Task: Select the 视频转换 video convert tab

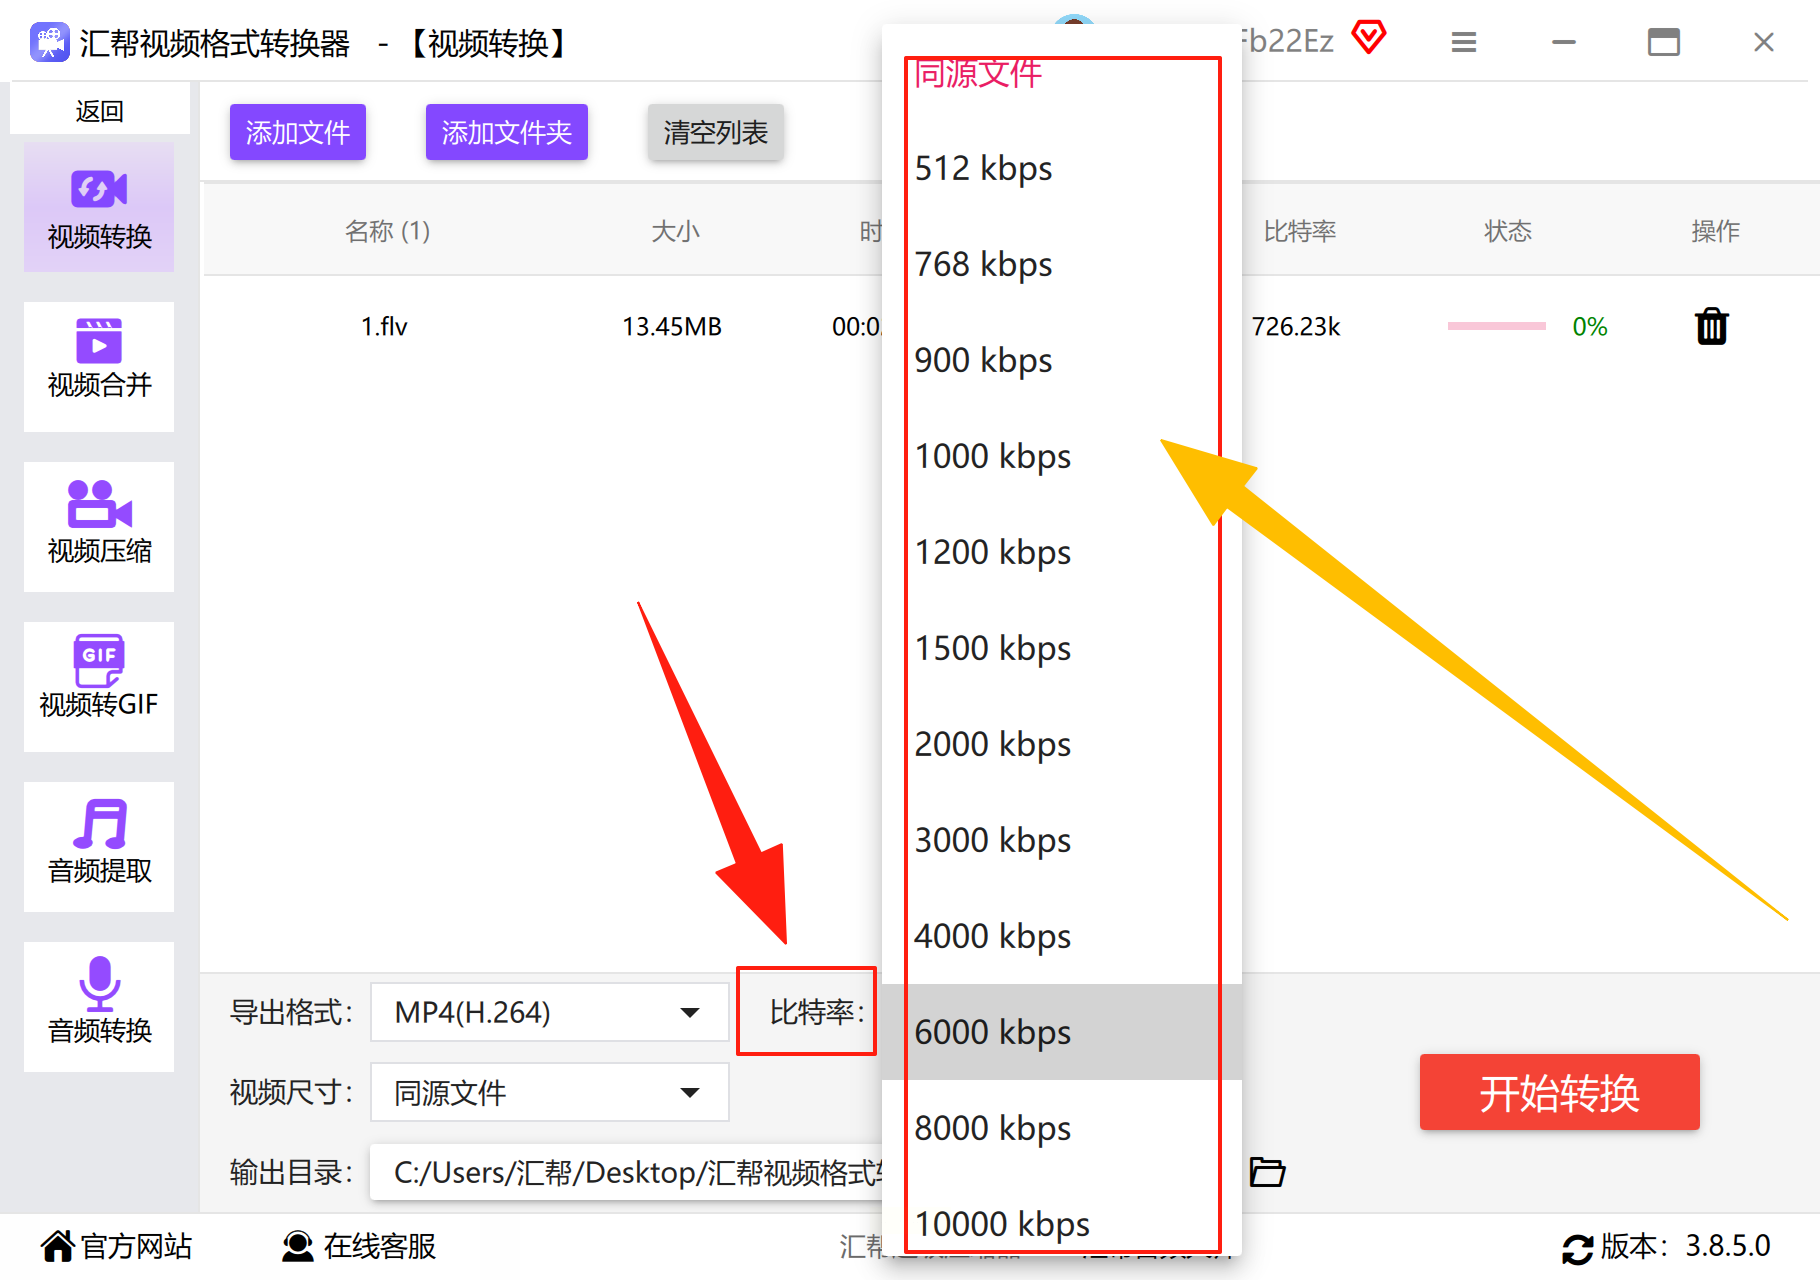Action: tap(99, 206)
